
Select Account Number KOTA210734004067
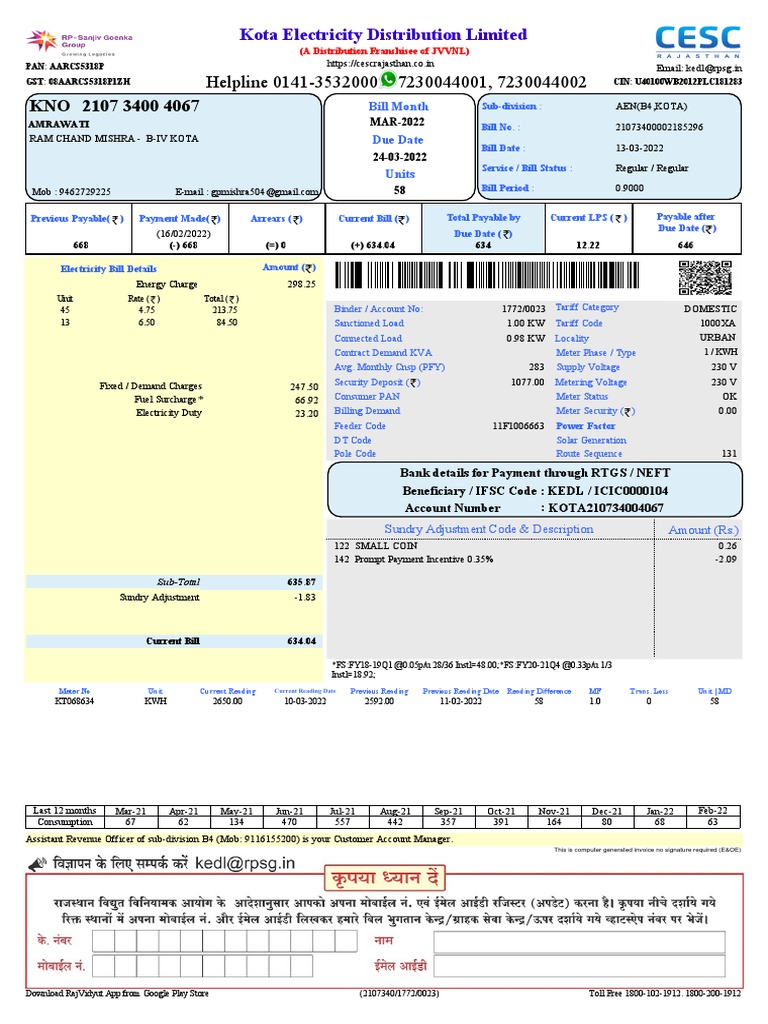point(605,508)
